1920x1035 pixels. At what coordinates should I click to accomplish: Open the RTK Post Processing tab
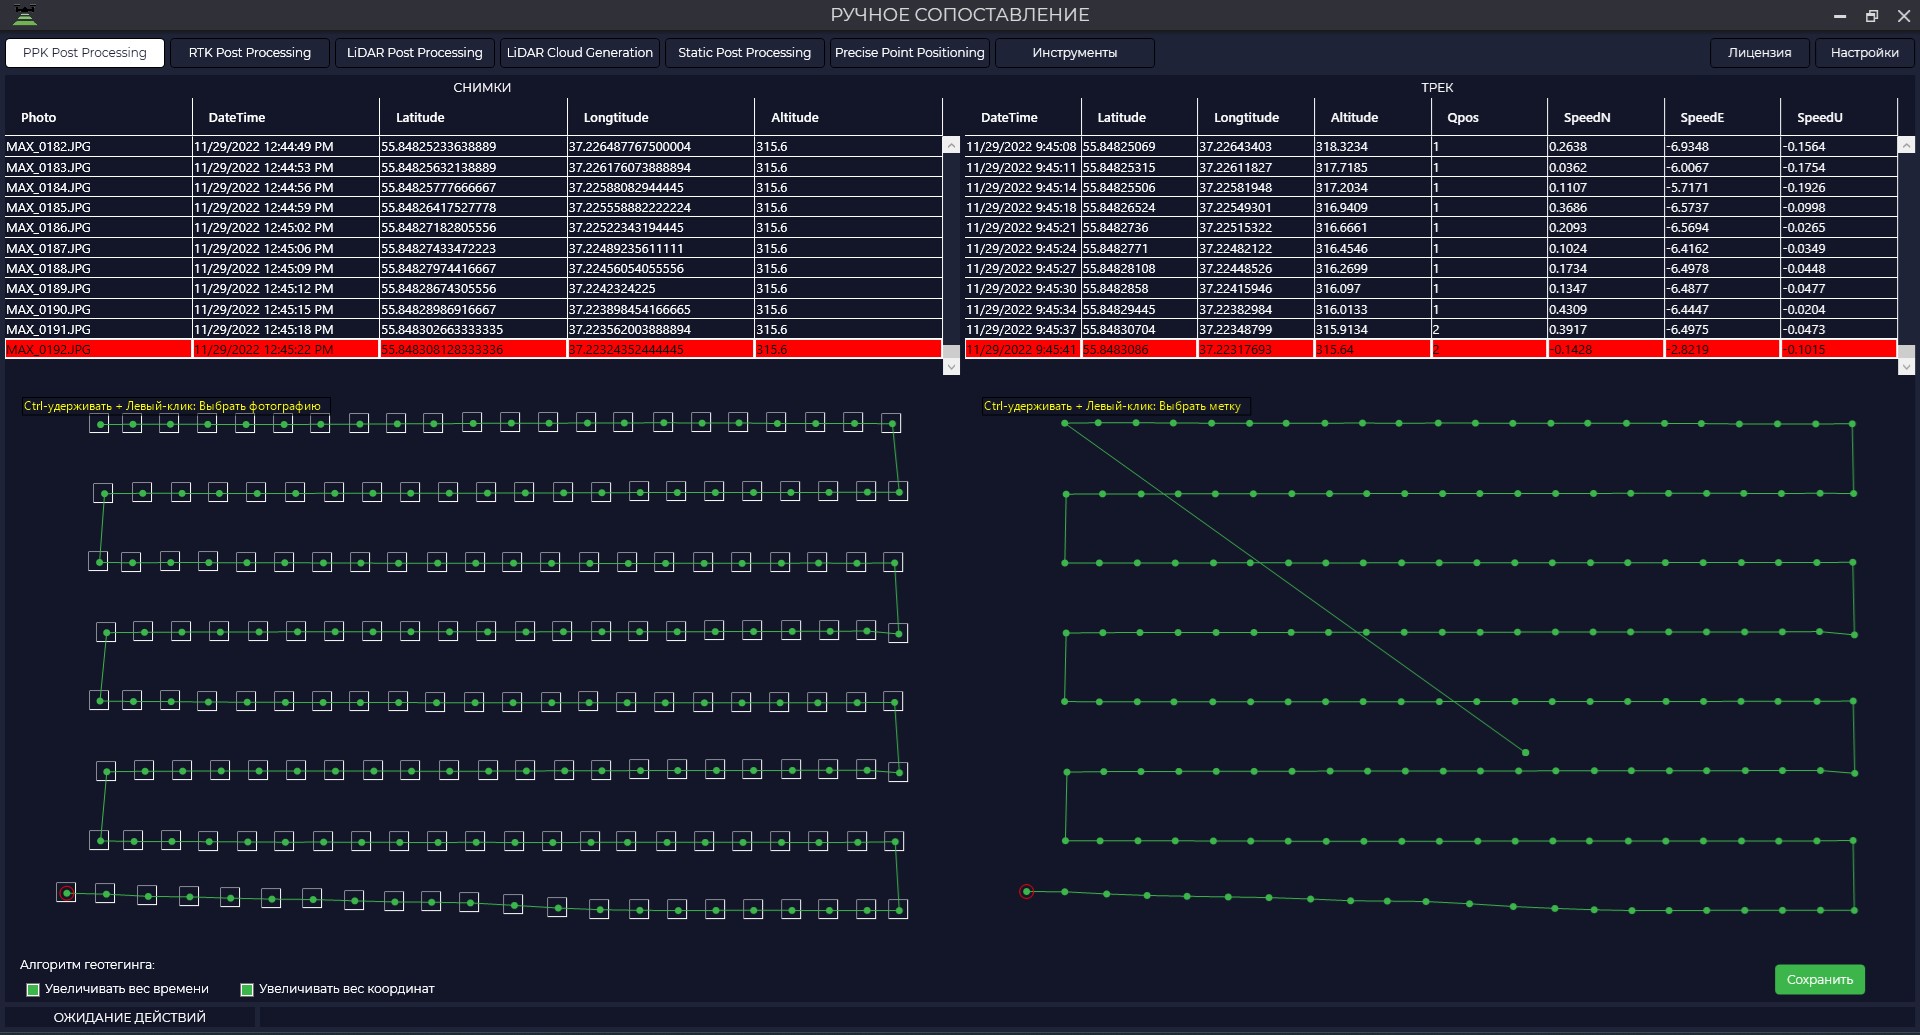click(250, 53)
